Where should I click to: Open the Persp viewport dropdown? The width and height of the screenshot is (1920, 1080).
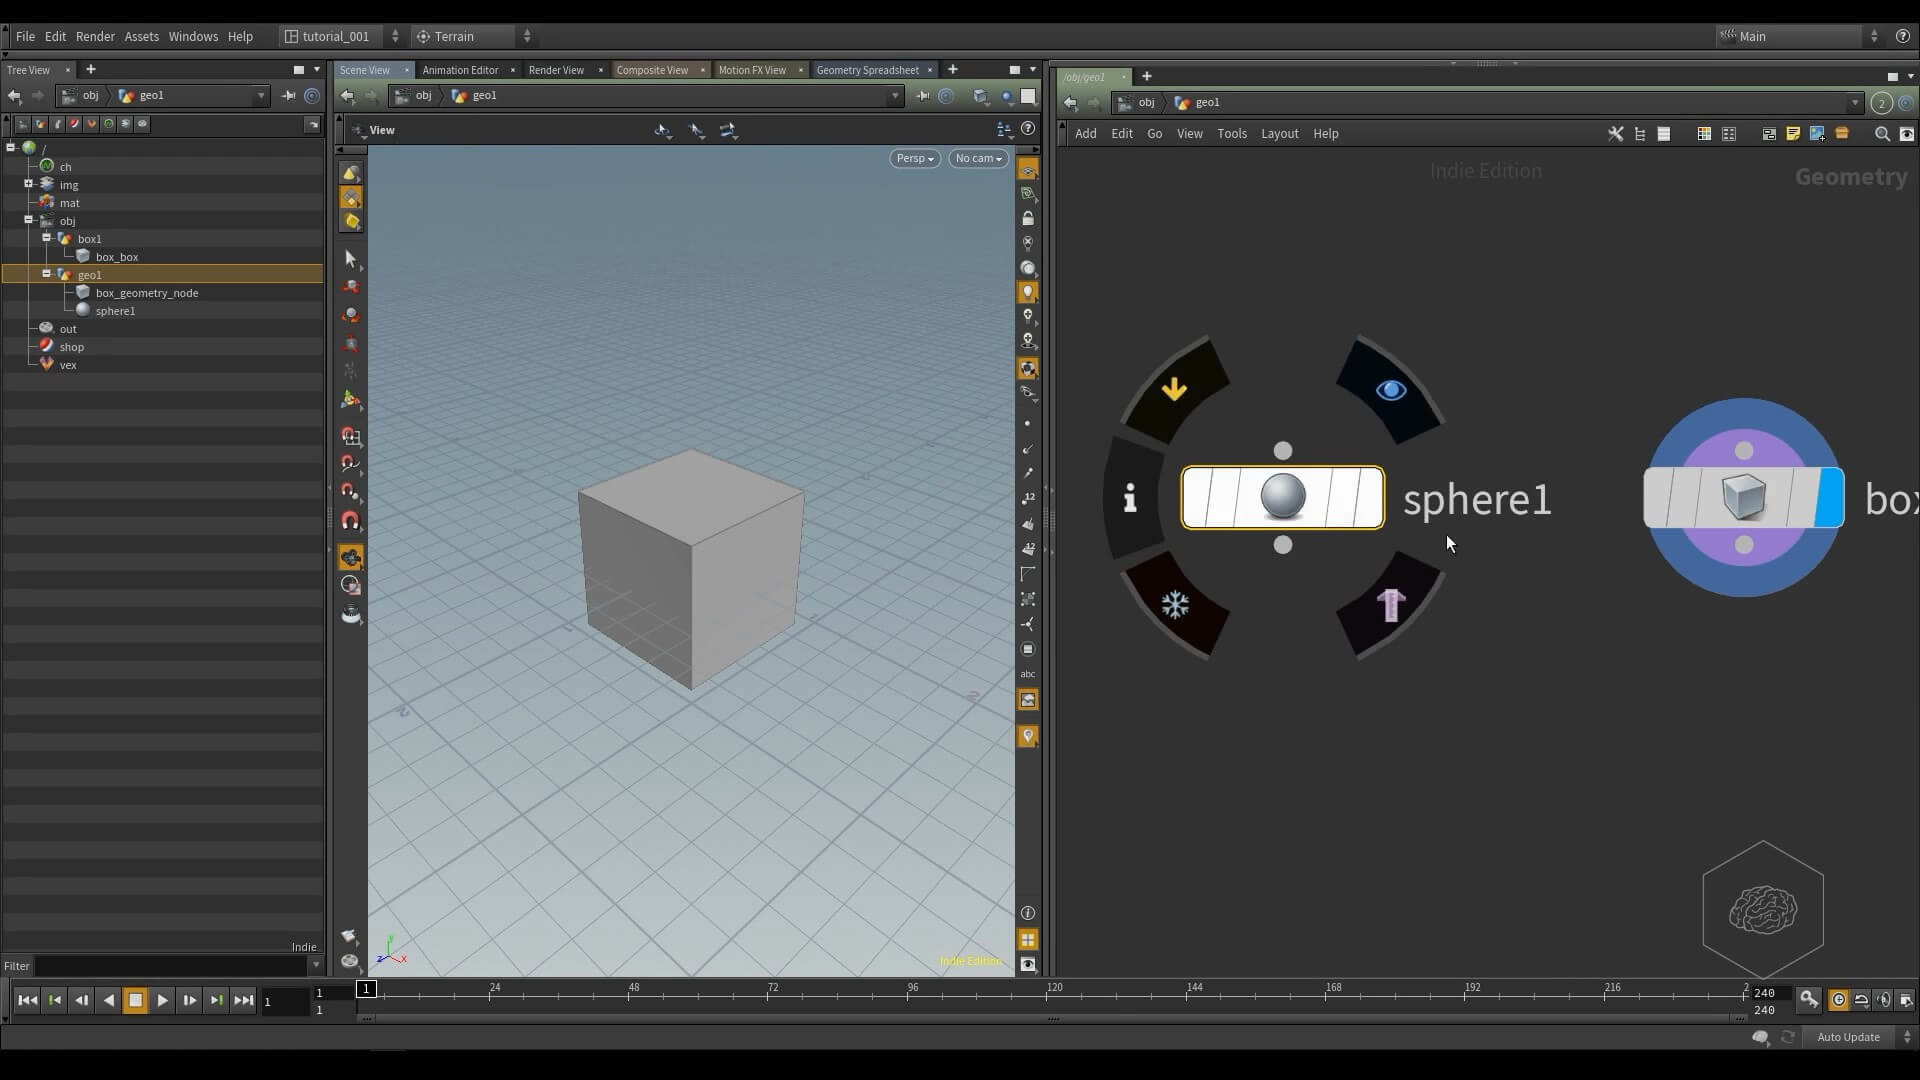tap(914, 158)
